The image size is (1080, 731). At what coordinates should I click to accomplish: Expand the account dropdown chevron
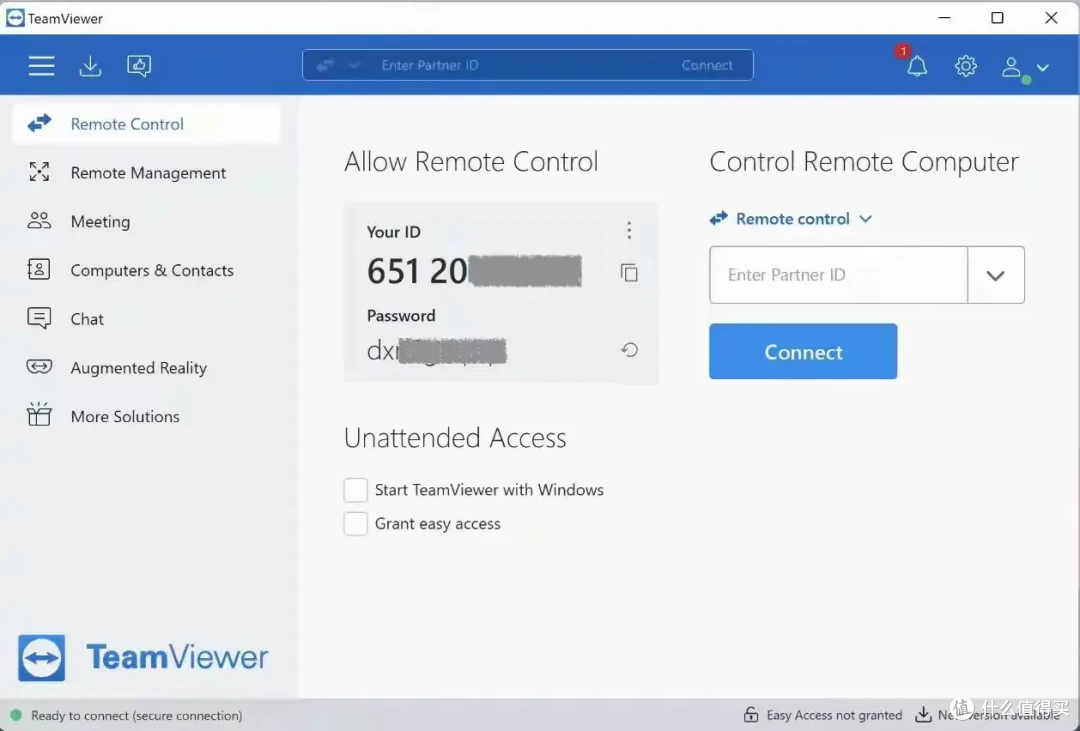coord(1043,68)
